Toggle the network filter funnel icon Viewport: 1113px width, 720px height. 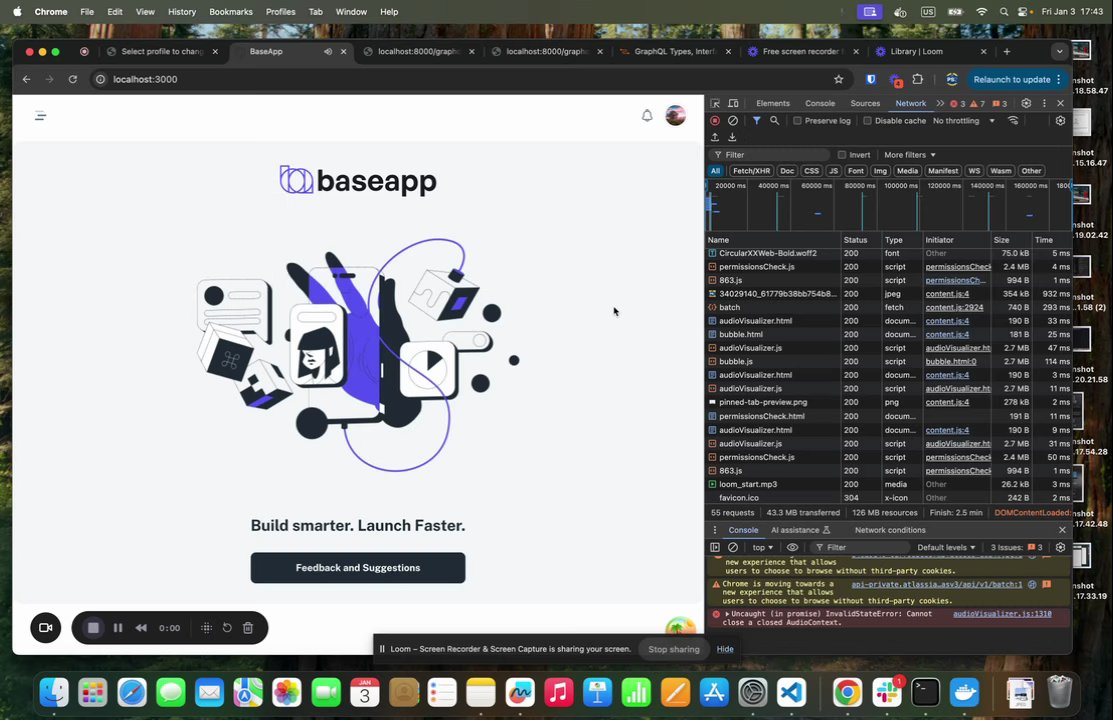pyautogui.click(x=757, y=121)
